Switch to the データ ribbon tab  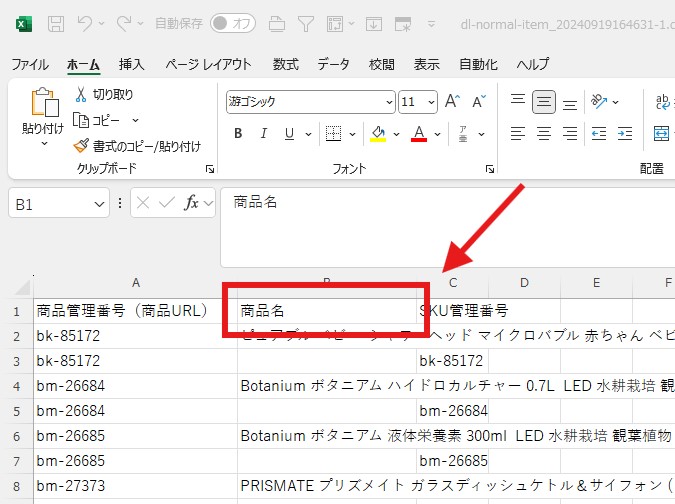tap(333, 65)
